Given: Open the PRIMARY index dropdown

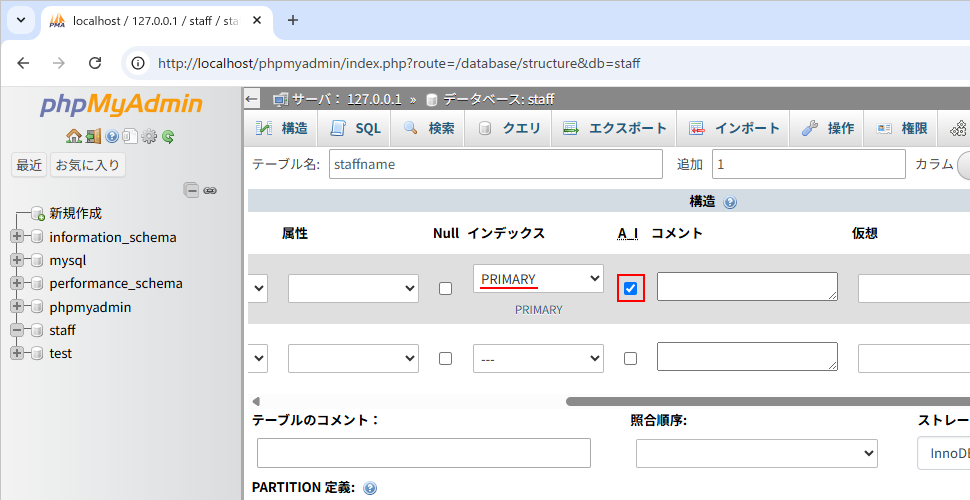Looking at the screenshot, I should click(538, 279).
